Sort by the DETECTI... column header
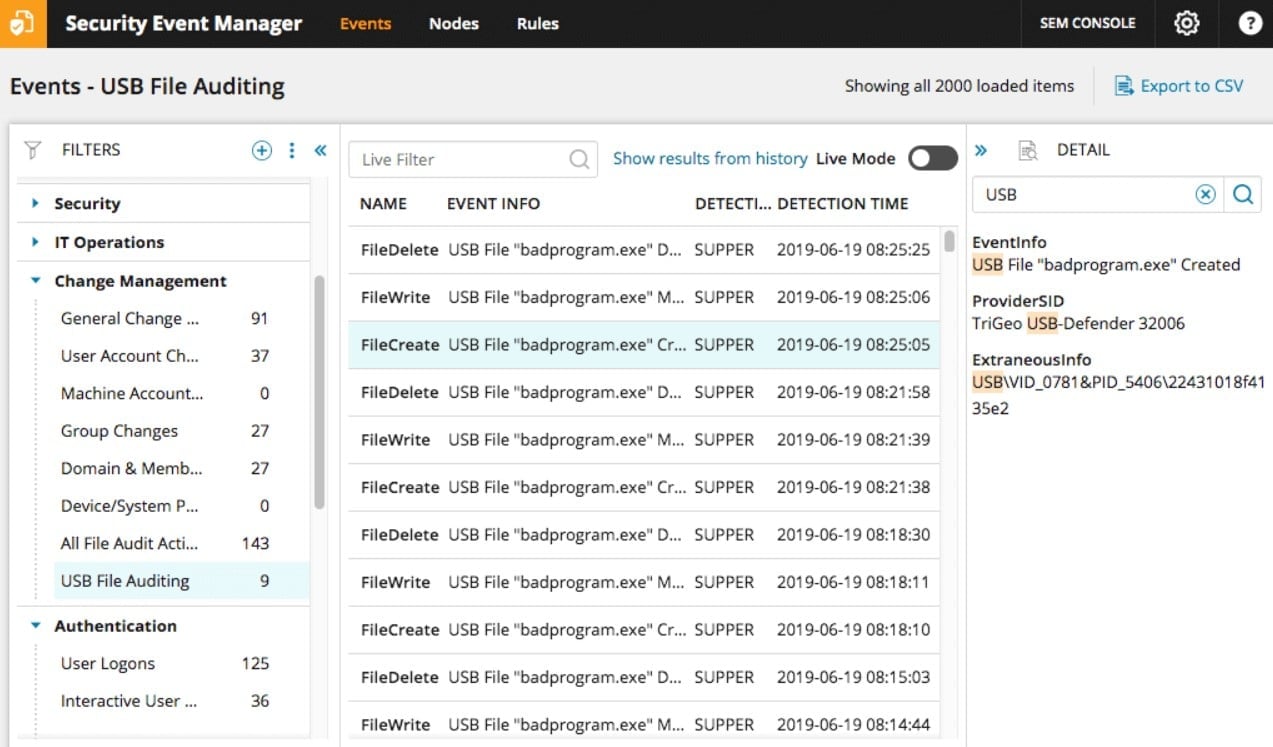The width and height of the screenshot is (1273, 747). (x=733, y=204)
